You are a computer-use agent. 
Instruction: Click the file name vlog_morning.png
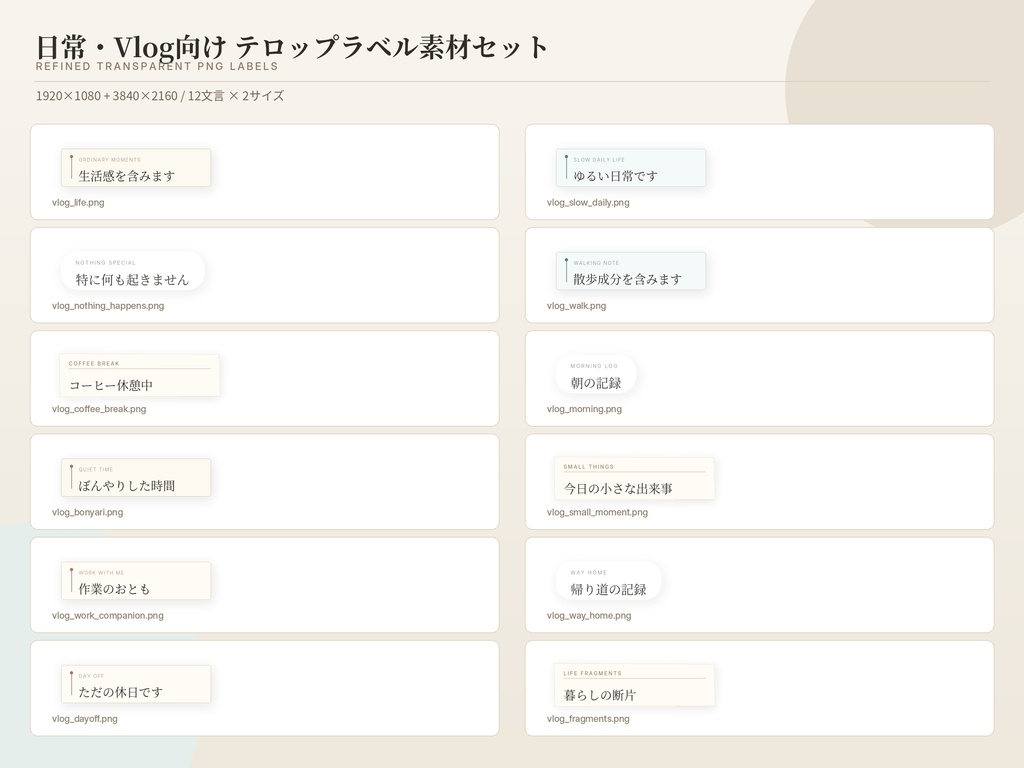coord(584,409)
